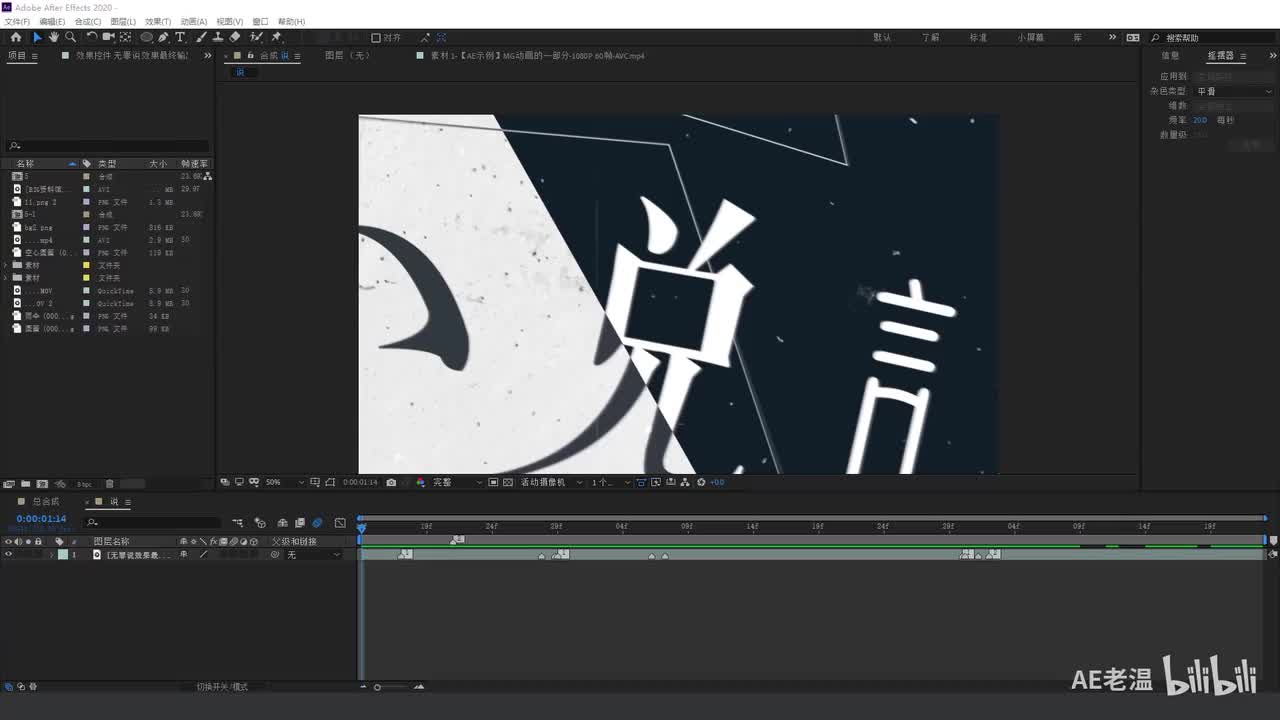
Task: Open the 文件(F) menu
Action: [x=17, y=21]
